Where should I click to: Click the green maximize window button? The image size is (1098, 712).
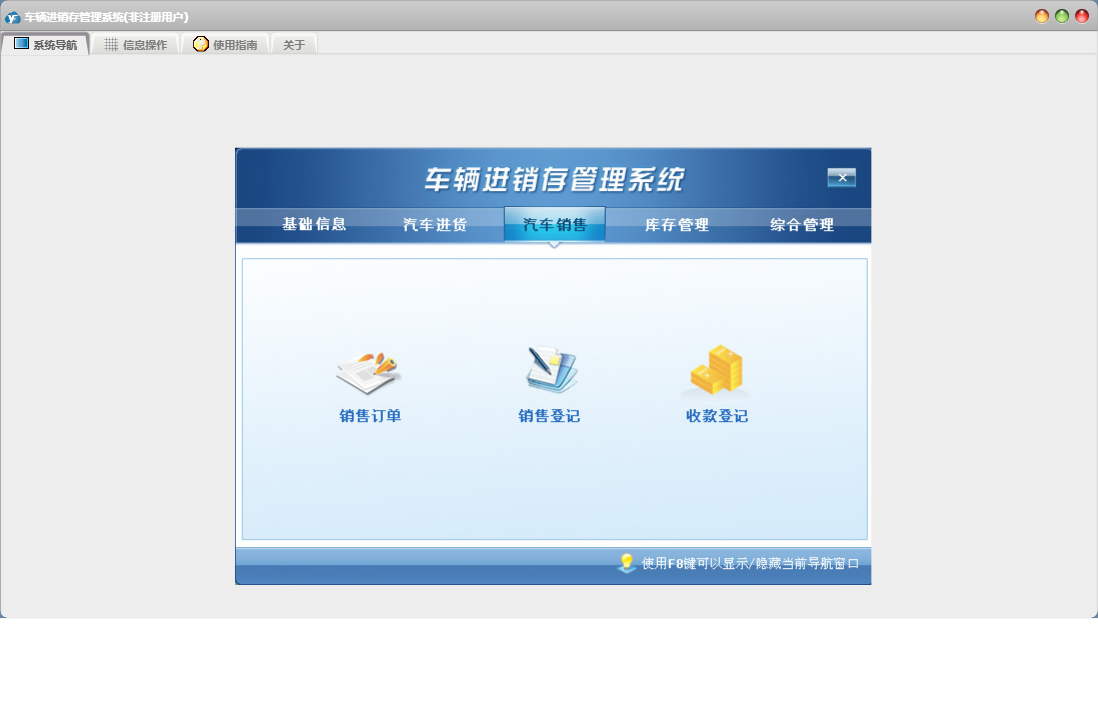click(1062, 16)
